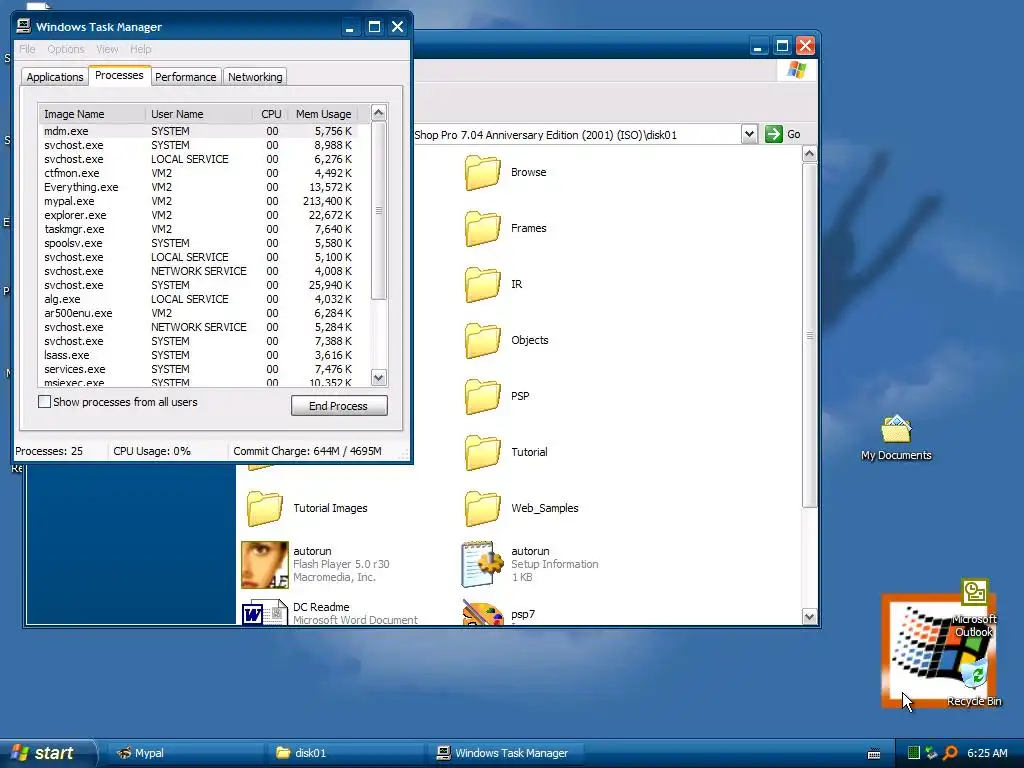1024x768 pixels.
Task: Click process list scroll up arrow
Action: (x=379, y=113)
